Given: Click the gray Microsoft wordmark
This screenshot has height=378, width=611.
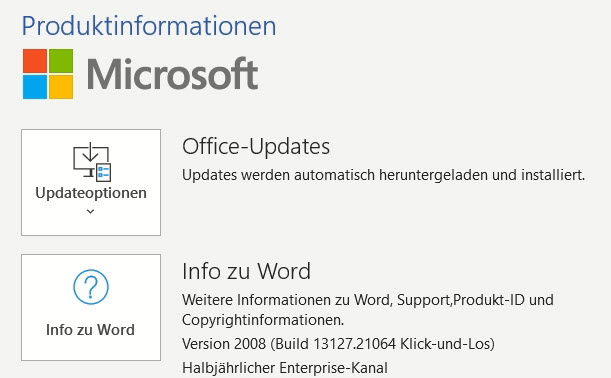Looking at the screenshot, I should coord(172,74).
